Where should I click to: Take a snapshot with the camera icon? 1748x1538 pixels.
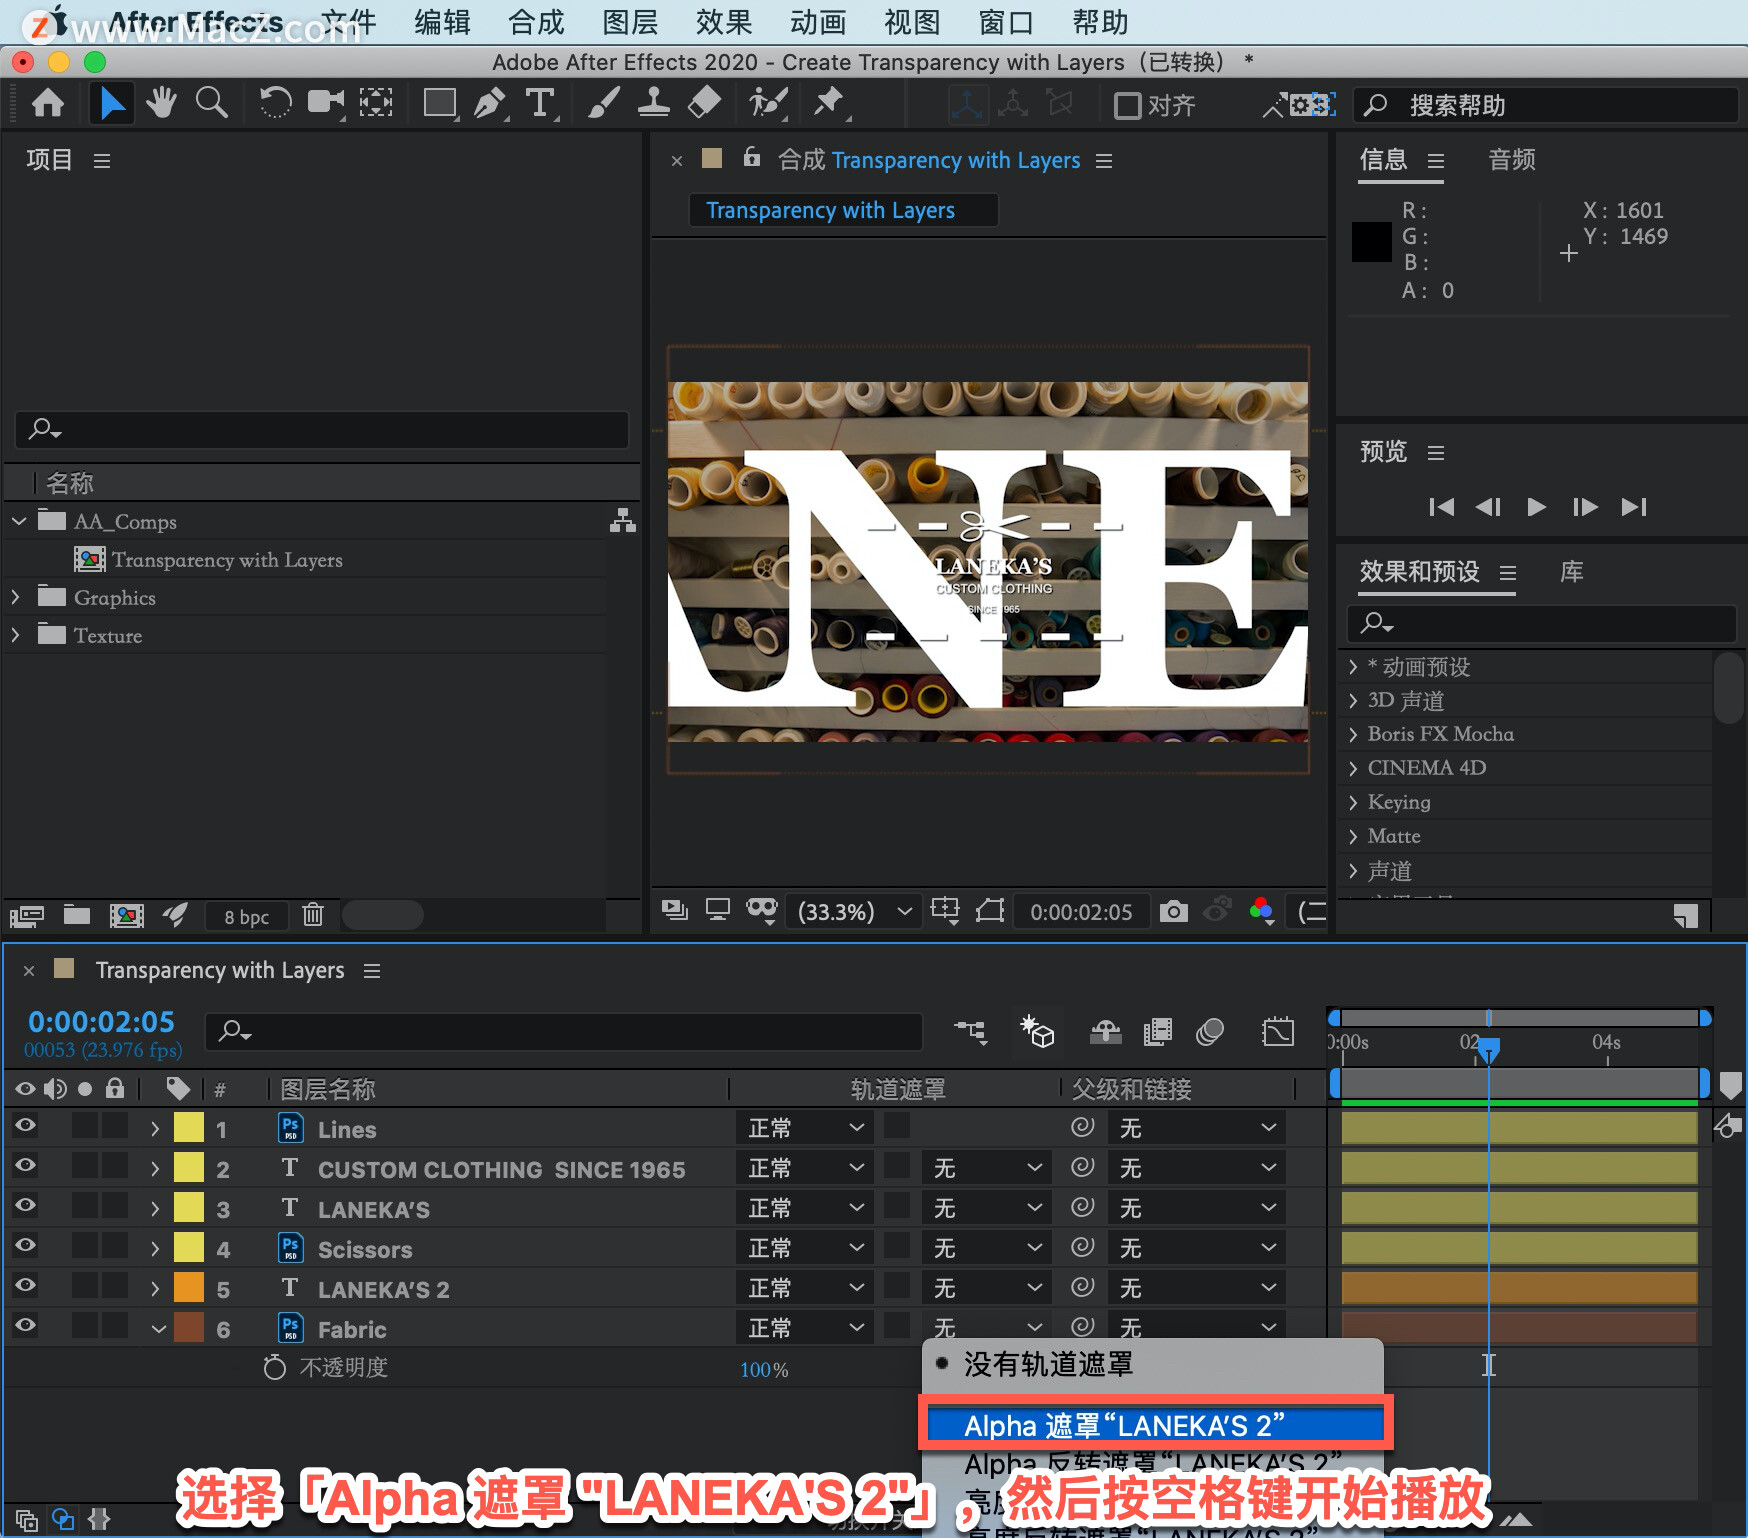[1174, 911]
